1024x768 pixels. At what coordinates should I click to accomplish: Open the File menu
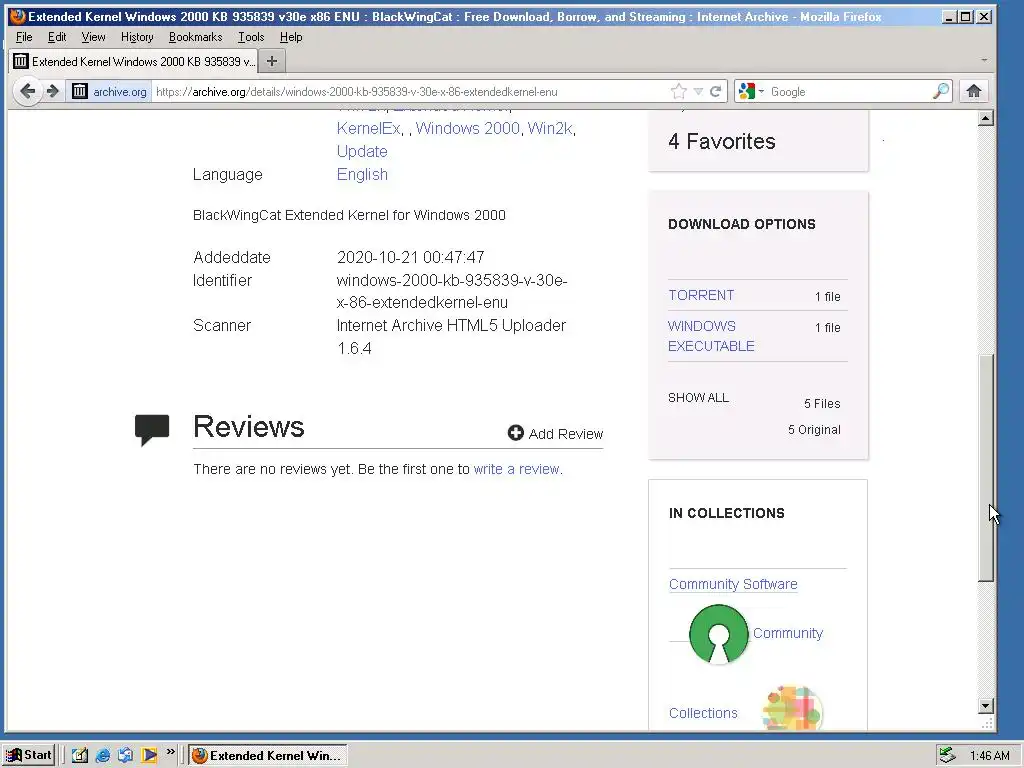pos(24,37)
